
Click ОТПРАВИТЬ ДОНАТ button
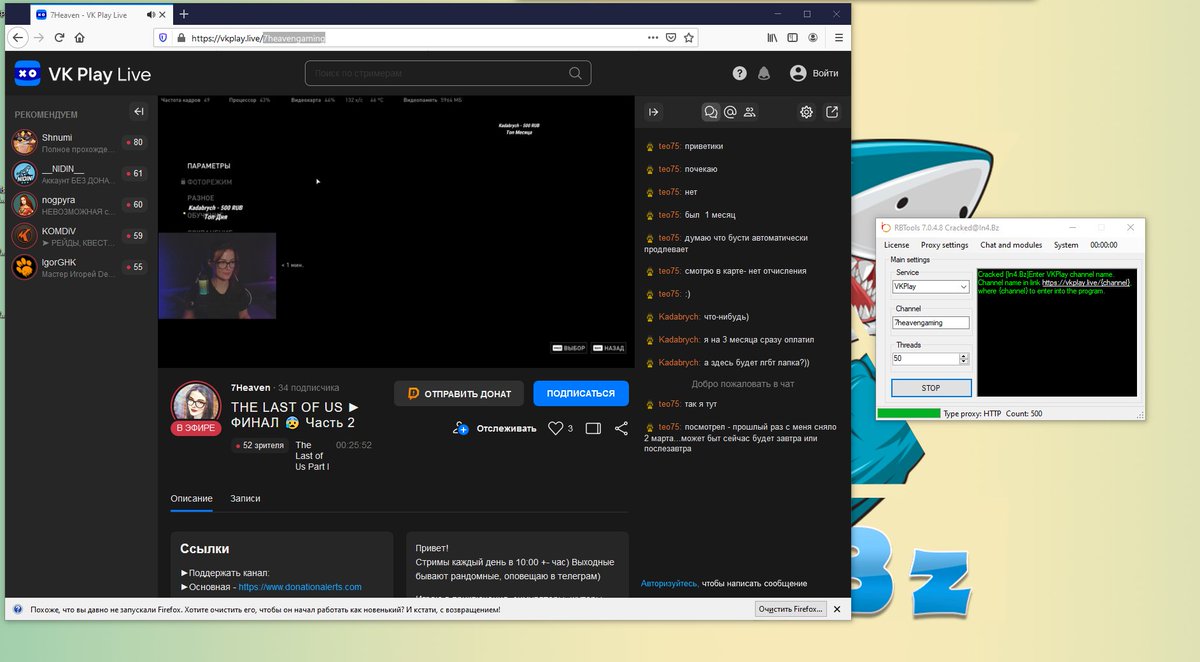coord(458,393)
